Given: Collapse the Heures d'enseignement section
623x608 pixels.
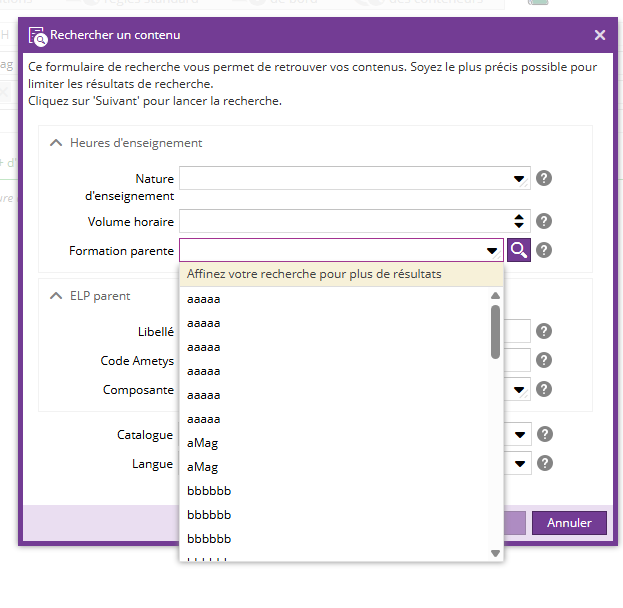Looking at the screenshot, I should pos(56,143).
